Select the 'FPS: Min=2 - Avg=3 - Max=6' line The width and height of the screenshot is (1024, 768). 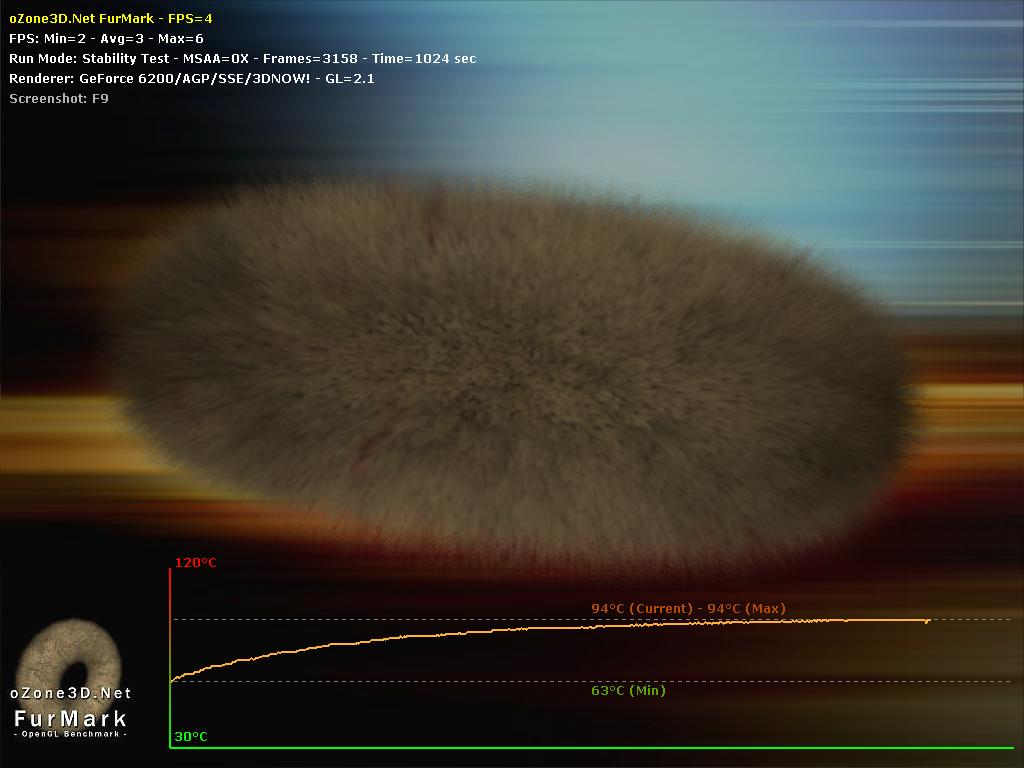coord(106,39)
